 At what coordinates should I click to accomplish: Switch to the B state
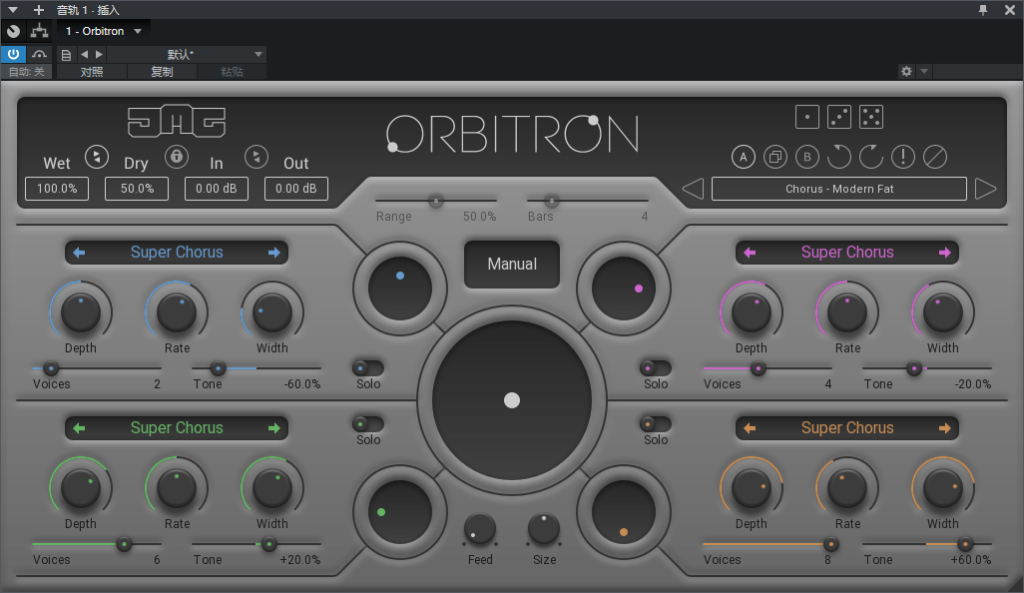(x=807, y=157)
